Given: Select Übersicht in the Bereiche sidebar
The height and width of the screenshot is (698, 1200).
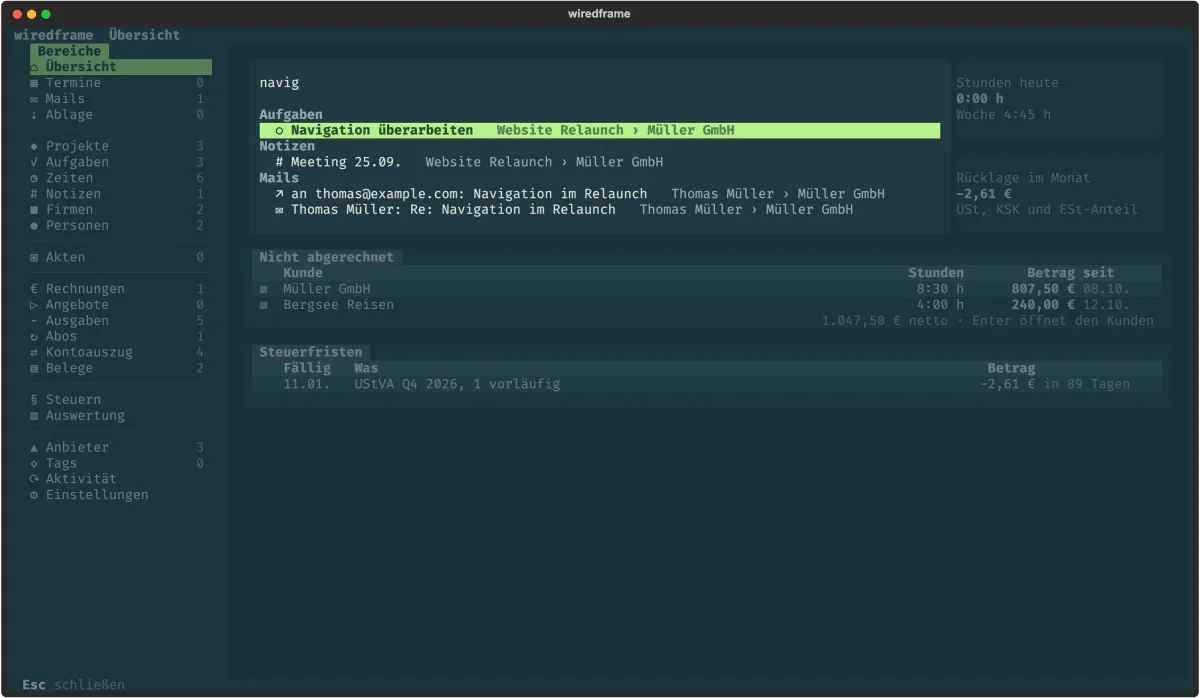Looking at the screenshot, I should pyautogui.click(x=120, y=67).
